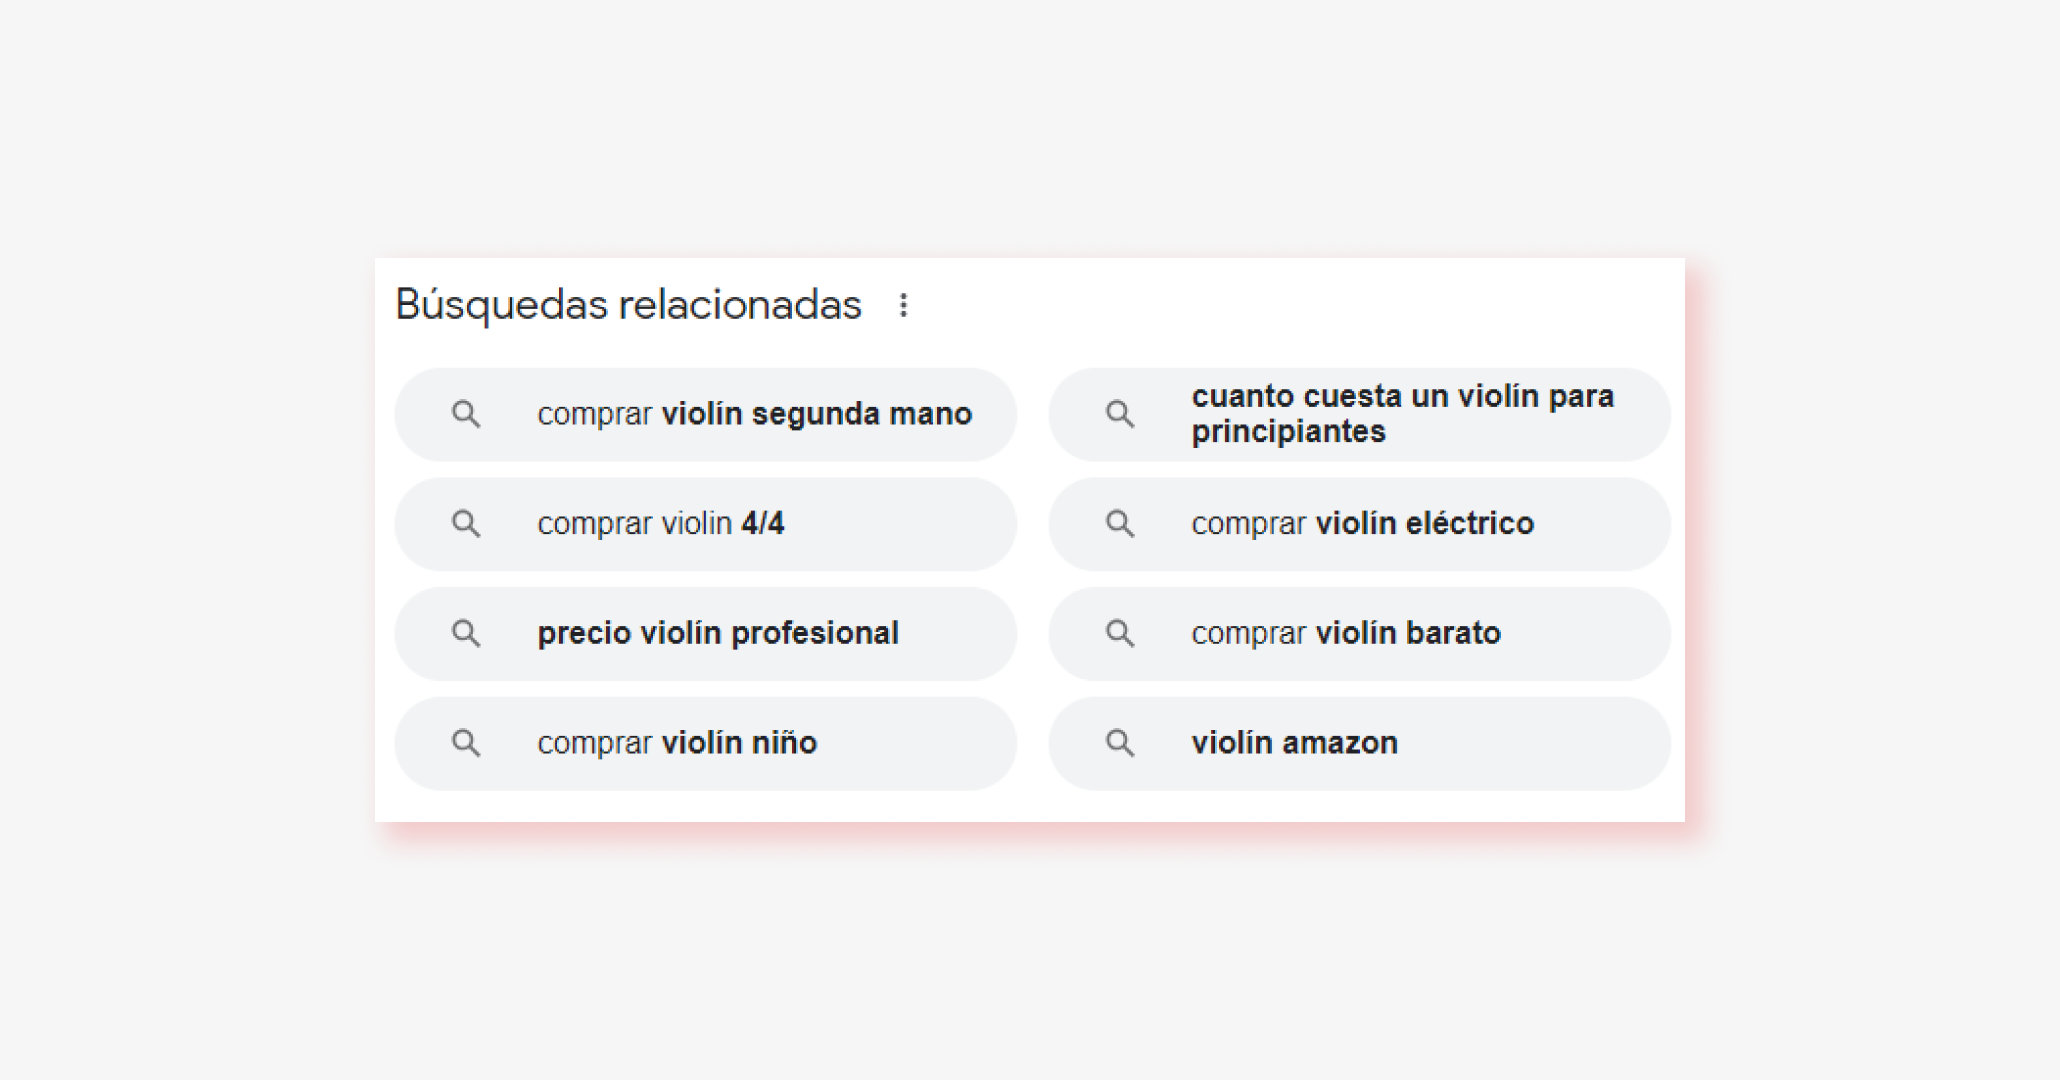Open the options menu next to "Búsquedas relacionadas"
The width and height of the screenshot is (2060, 1080).
903,306
